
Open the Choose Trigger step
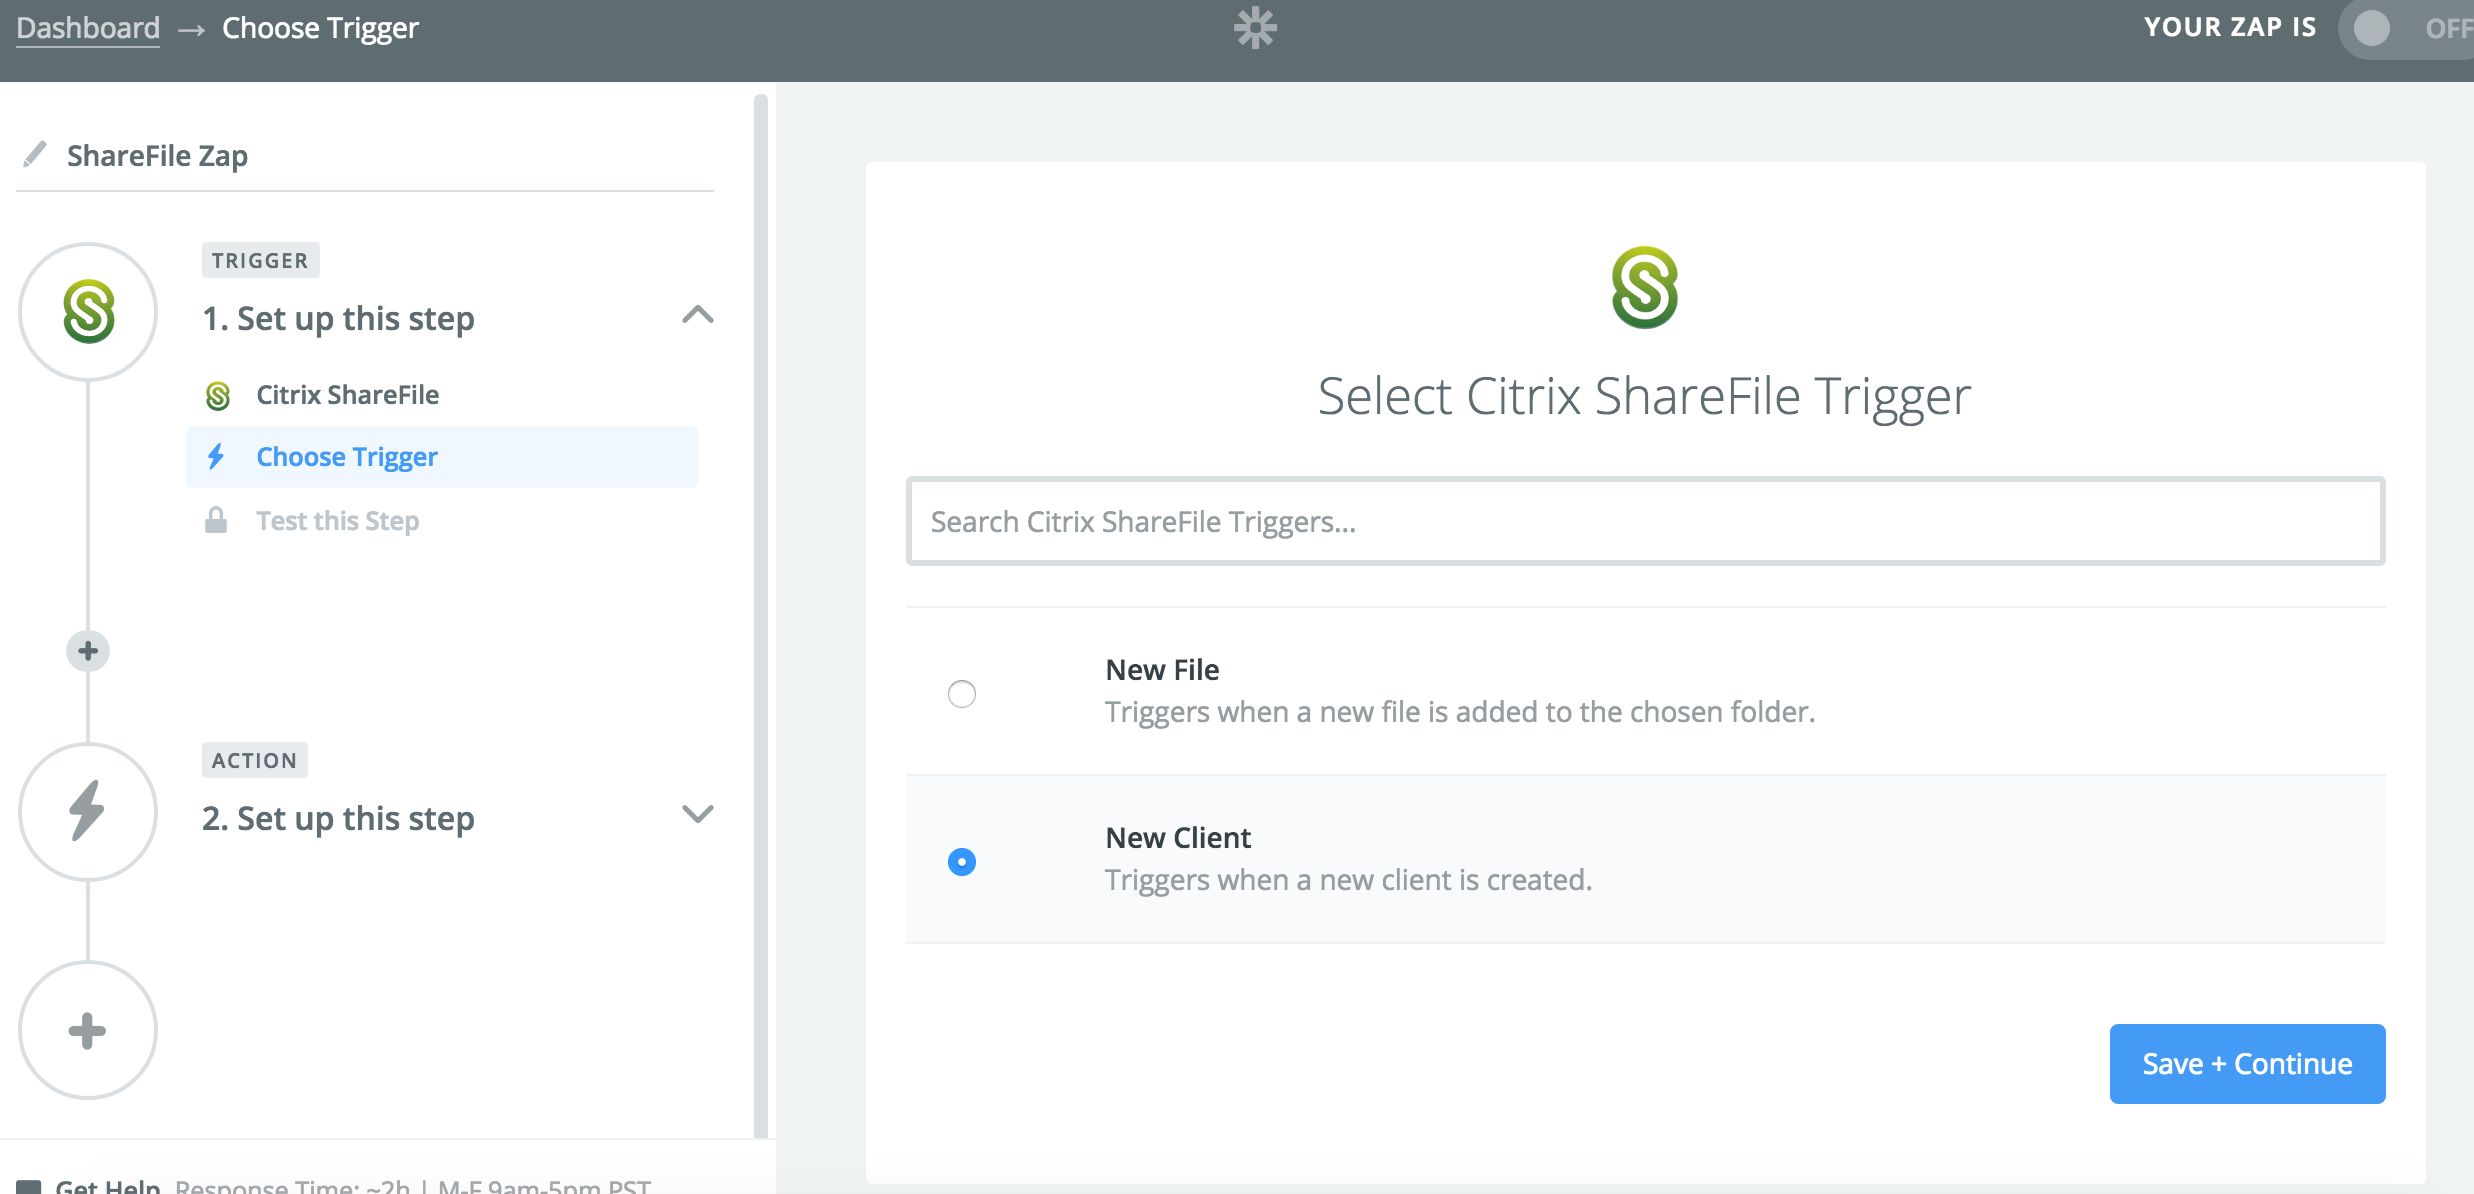[442, 457]
